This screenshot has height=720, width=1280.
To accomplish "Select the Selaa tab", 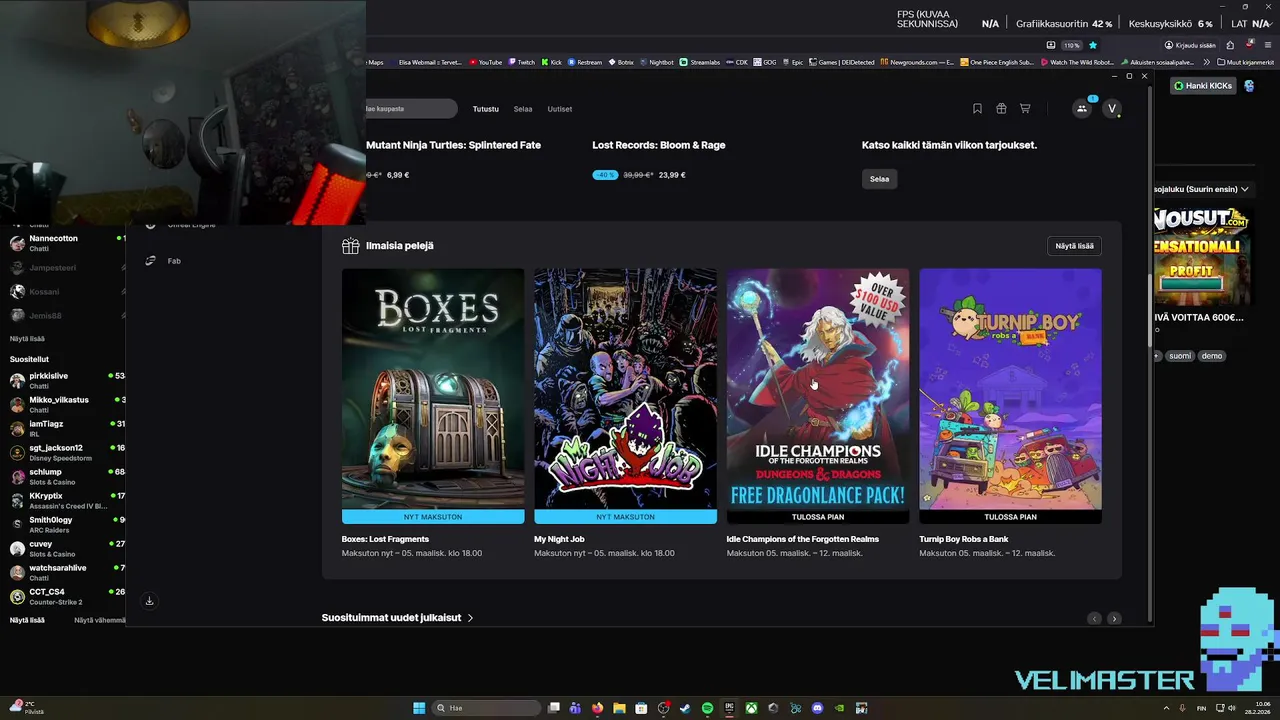I will coord(523,109).
